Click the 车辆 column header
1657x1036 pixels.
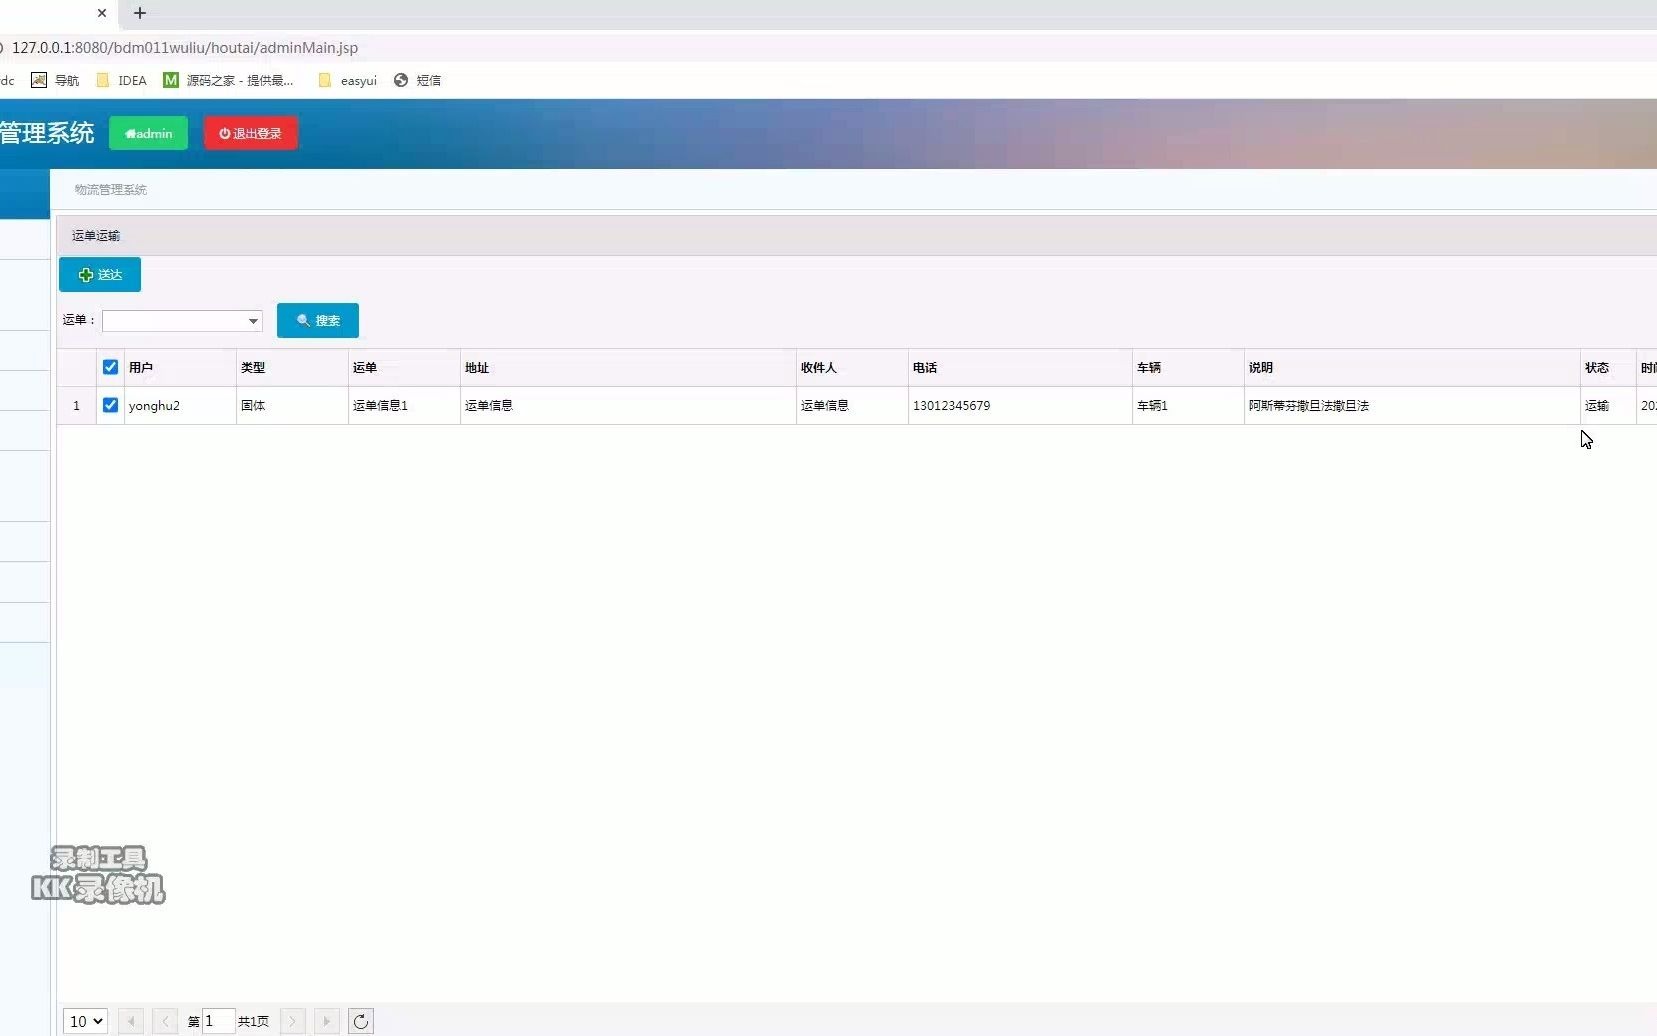point(1188,368)
